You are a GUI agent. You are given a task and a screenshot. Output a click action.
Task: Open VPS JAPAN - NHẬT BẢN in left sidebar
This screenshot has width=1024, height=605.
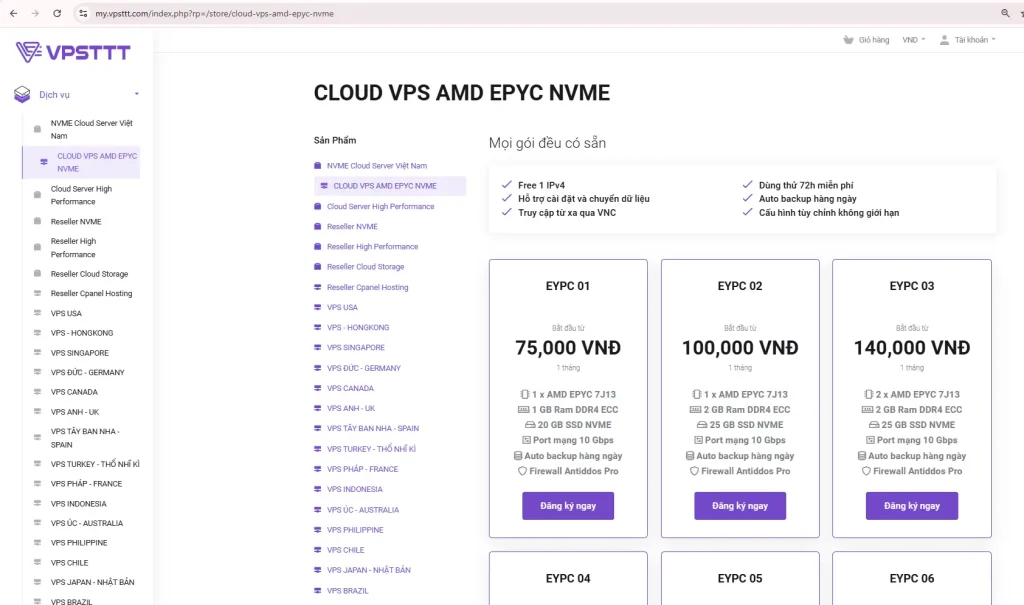pos(92,582)
